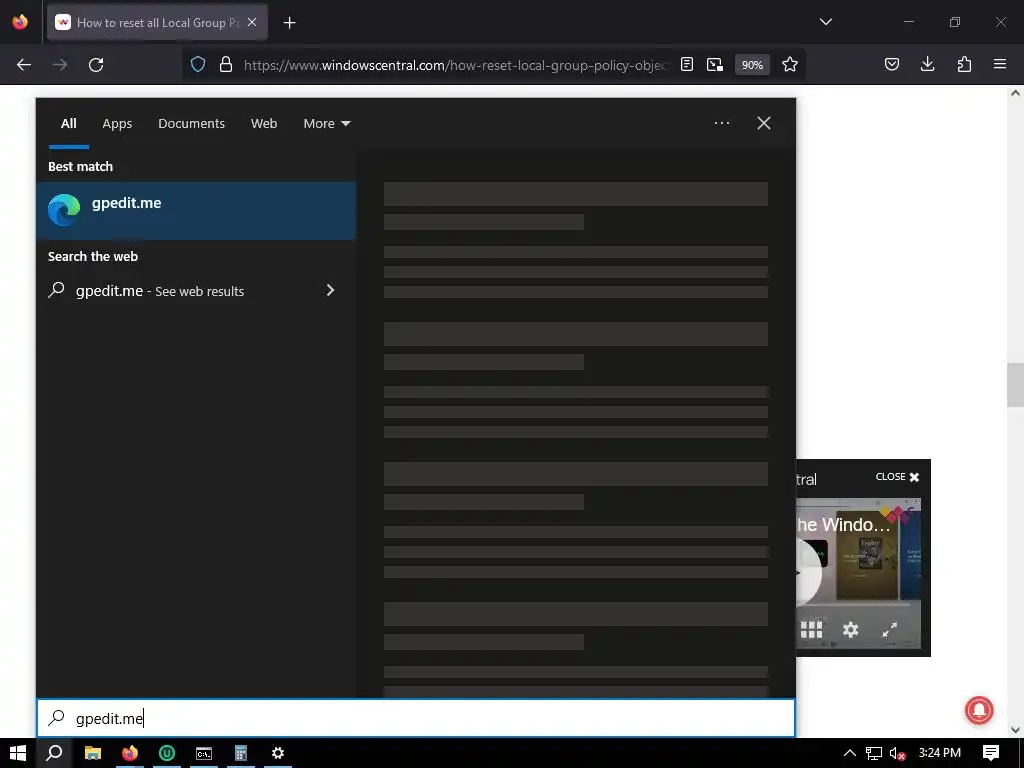The image size is (1024, 768).
Task: Show hidden system tray icons
Action: 850,753
